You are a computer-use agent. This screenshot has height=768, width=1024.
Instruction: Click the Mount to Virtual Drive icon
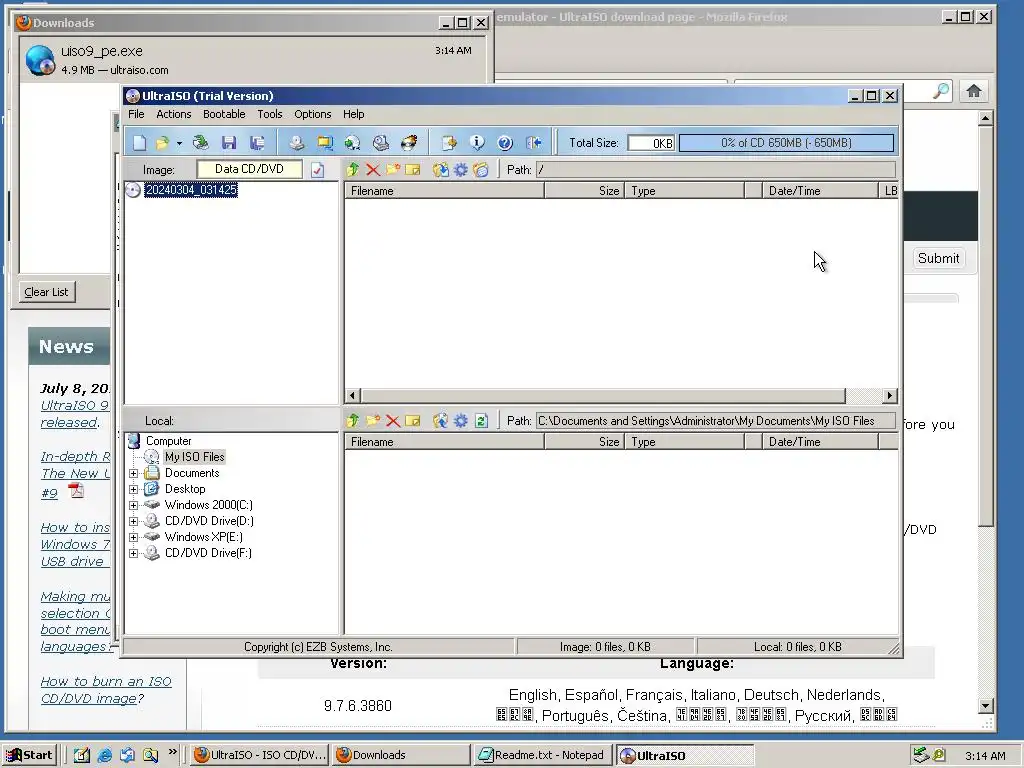[x=381, y=142]
